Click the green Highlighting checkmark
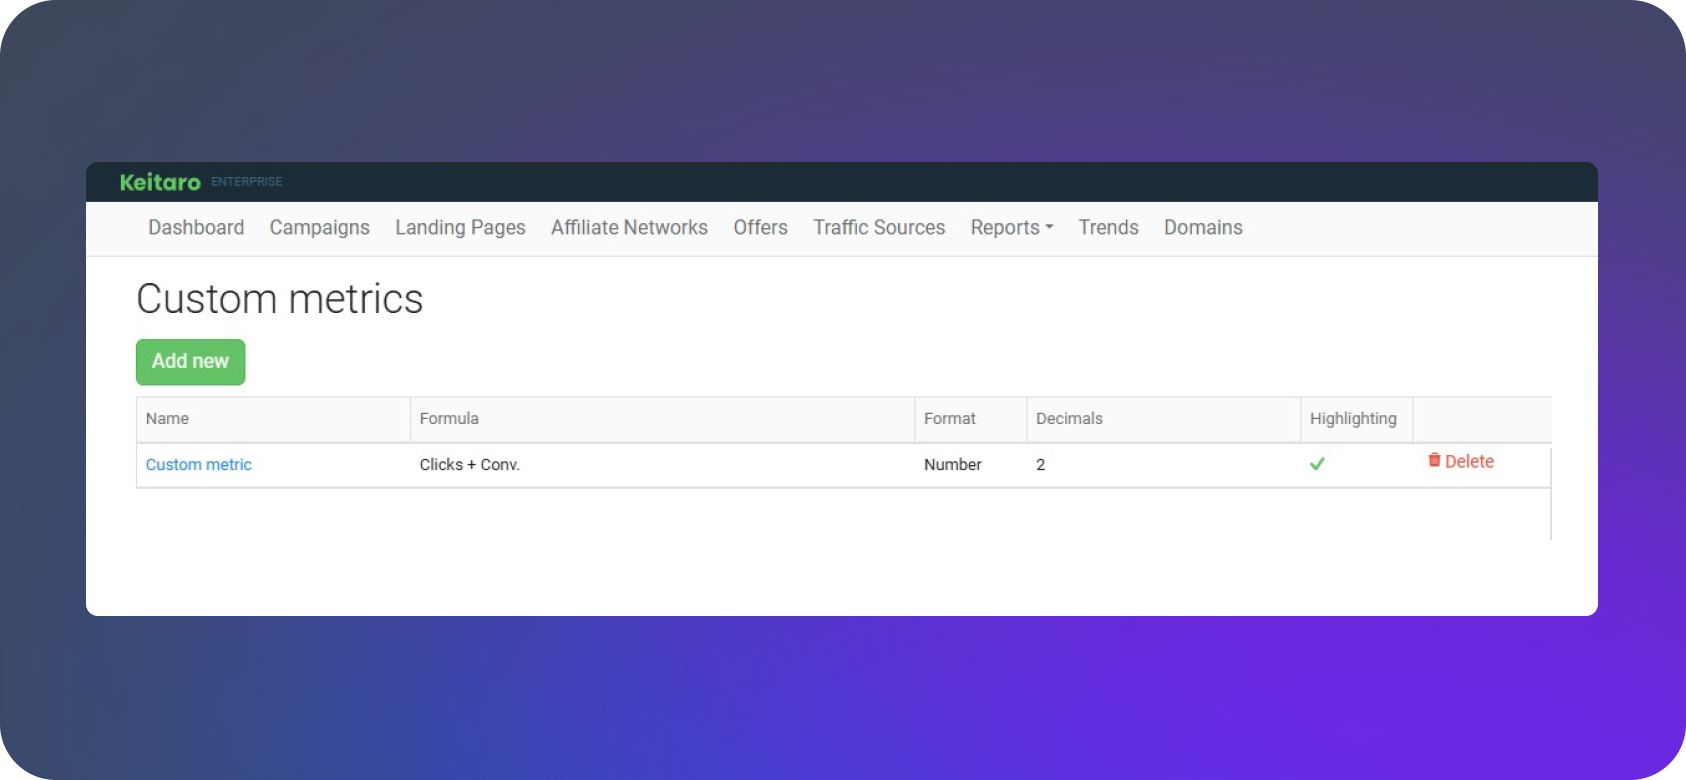The height and width of the screenshot is (780, 1686). [1317, 464]
